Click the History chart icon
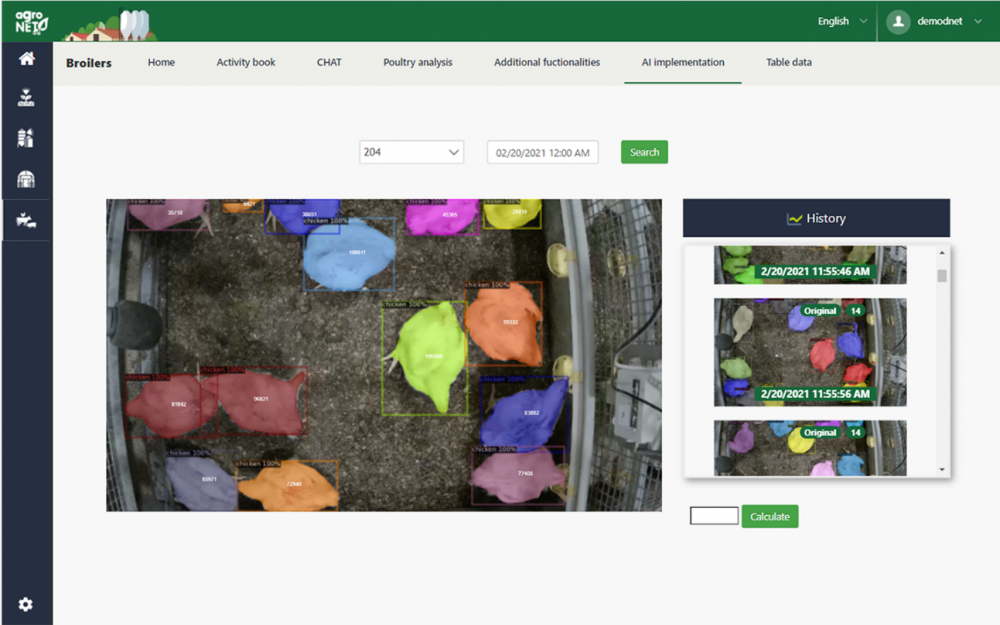1000x625 pixels. pyautogui.click(x=795, y=218)
